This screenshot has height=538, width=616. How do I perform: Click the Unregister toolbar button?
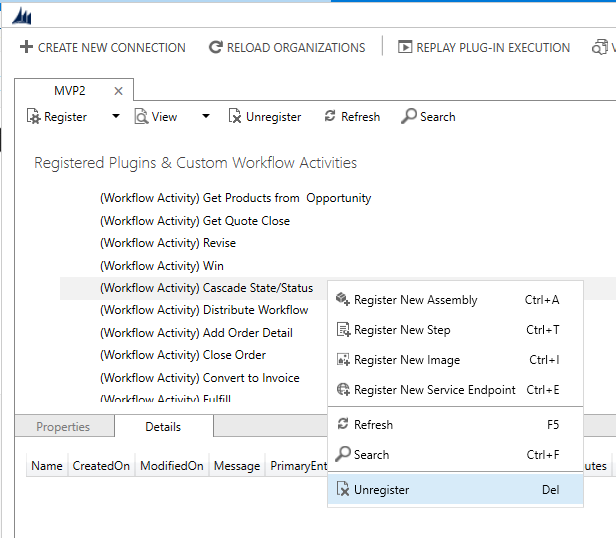(x=265, y=117)
